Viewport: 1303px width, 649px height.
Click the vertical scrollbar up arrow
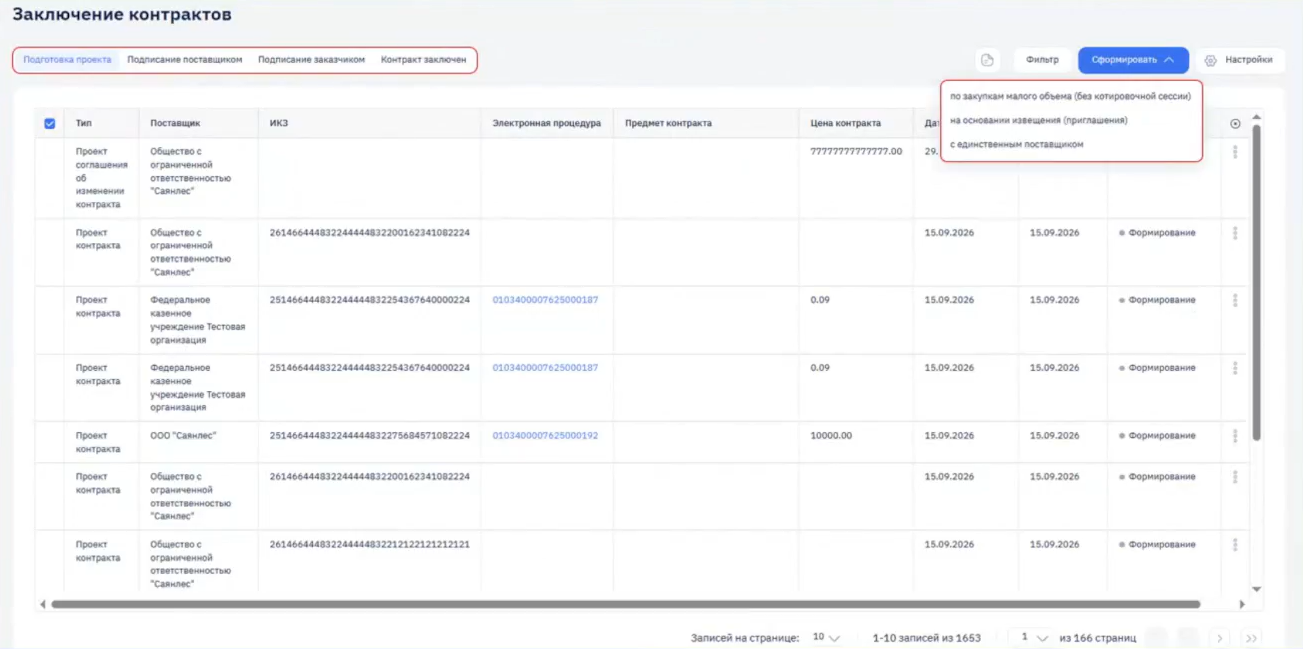coord(1257,117)
